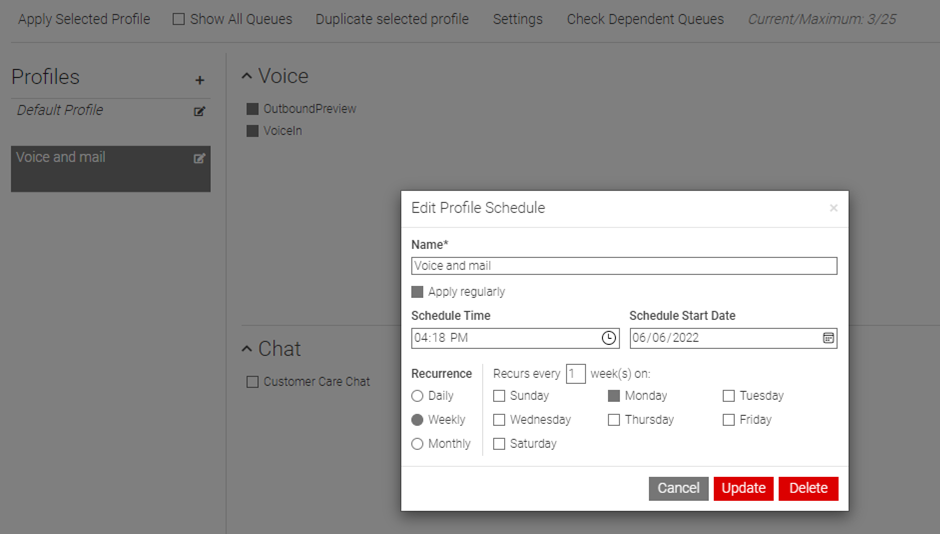Click the Schedule Start Date field
This screenshot has width=940, height=534.
733,338
